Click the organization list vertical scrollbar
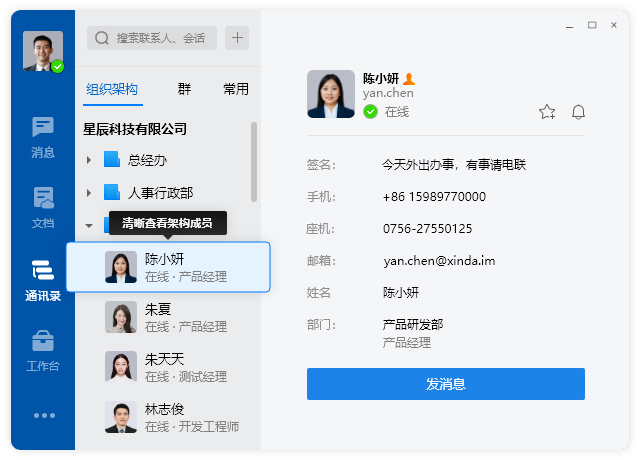The image size is (640, 460). click(x=254, y=162)
